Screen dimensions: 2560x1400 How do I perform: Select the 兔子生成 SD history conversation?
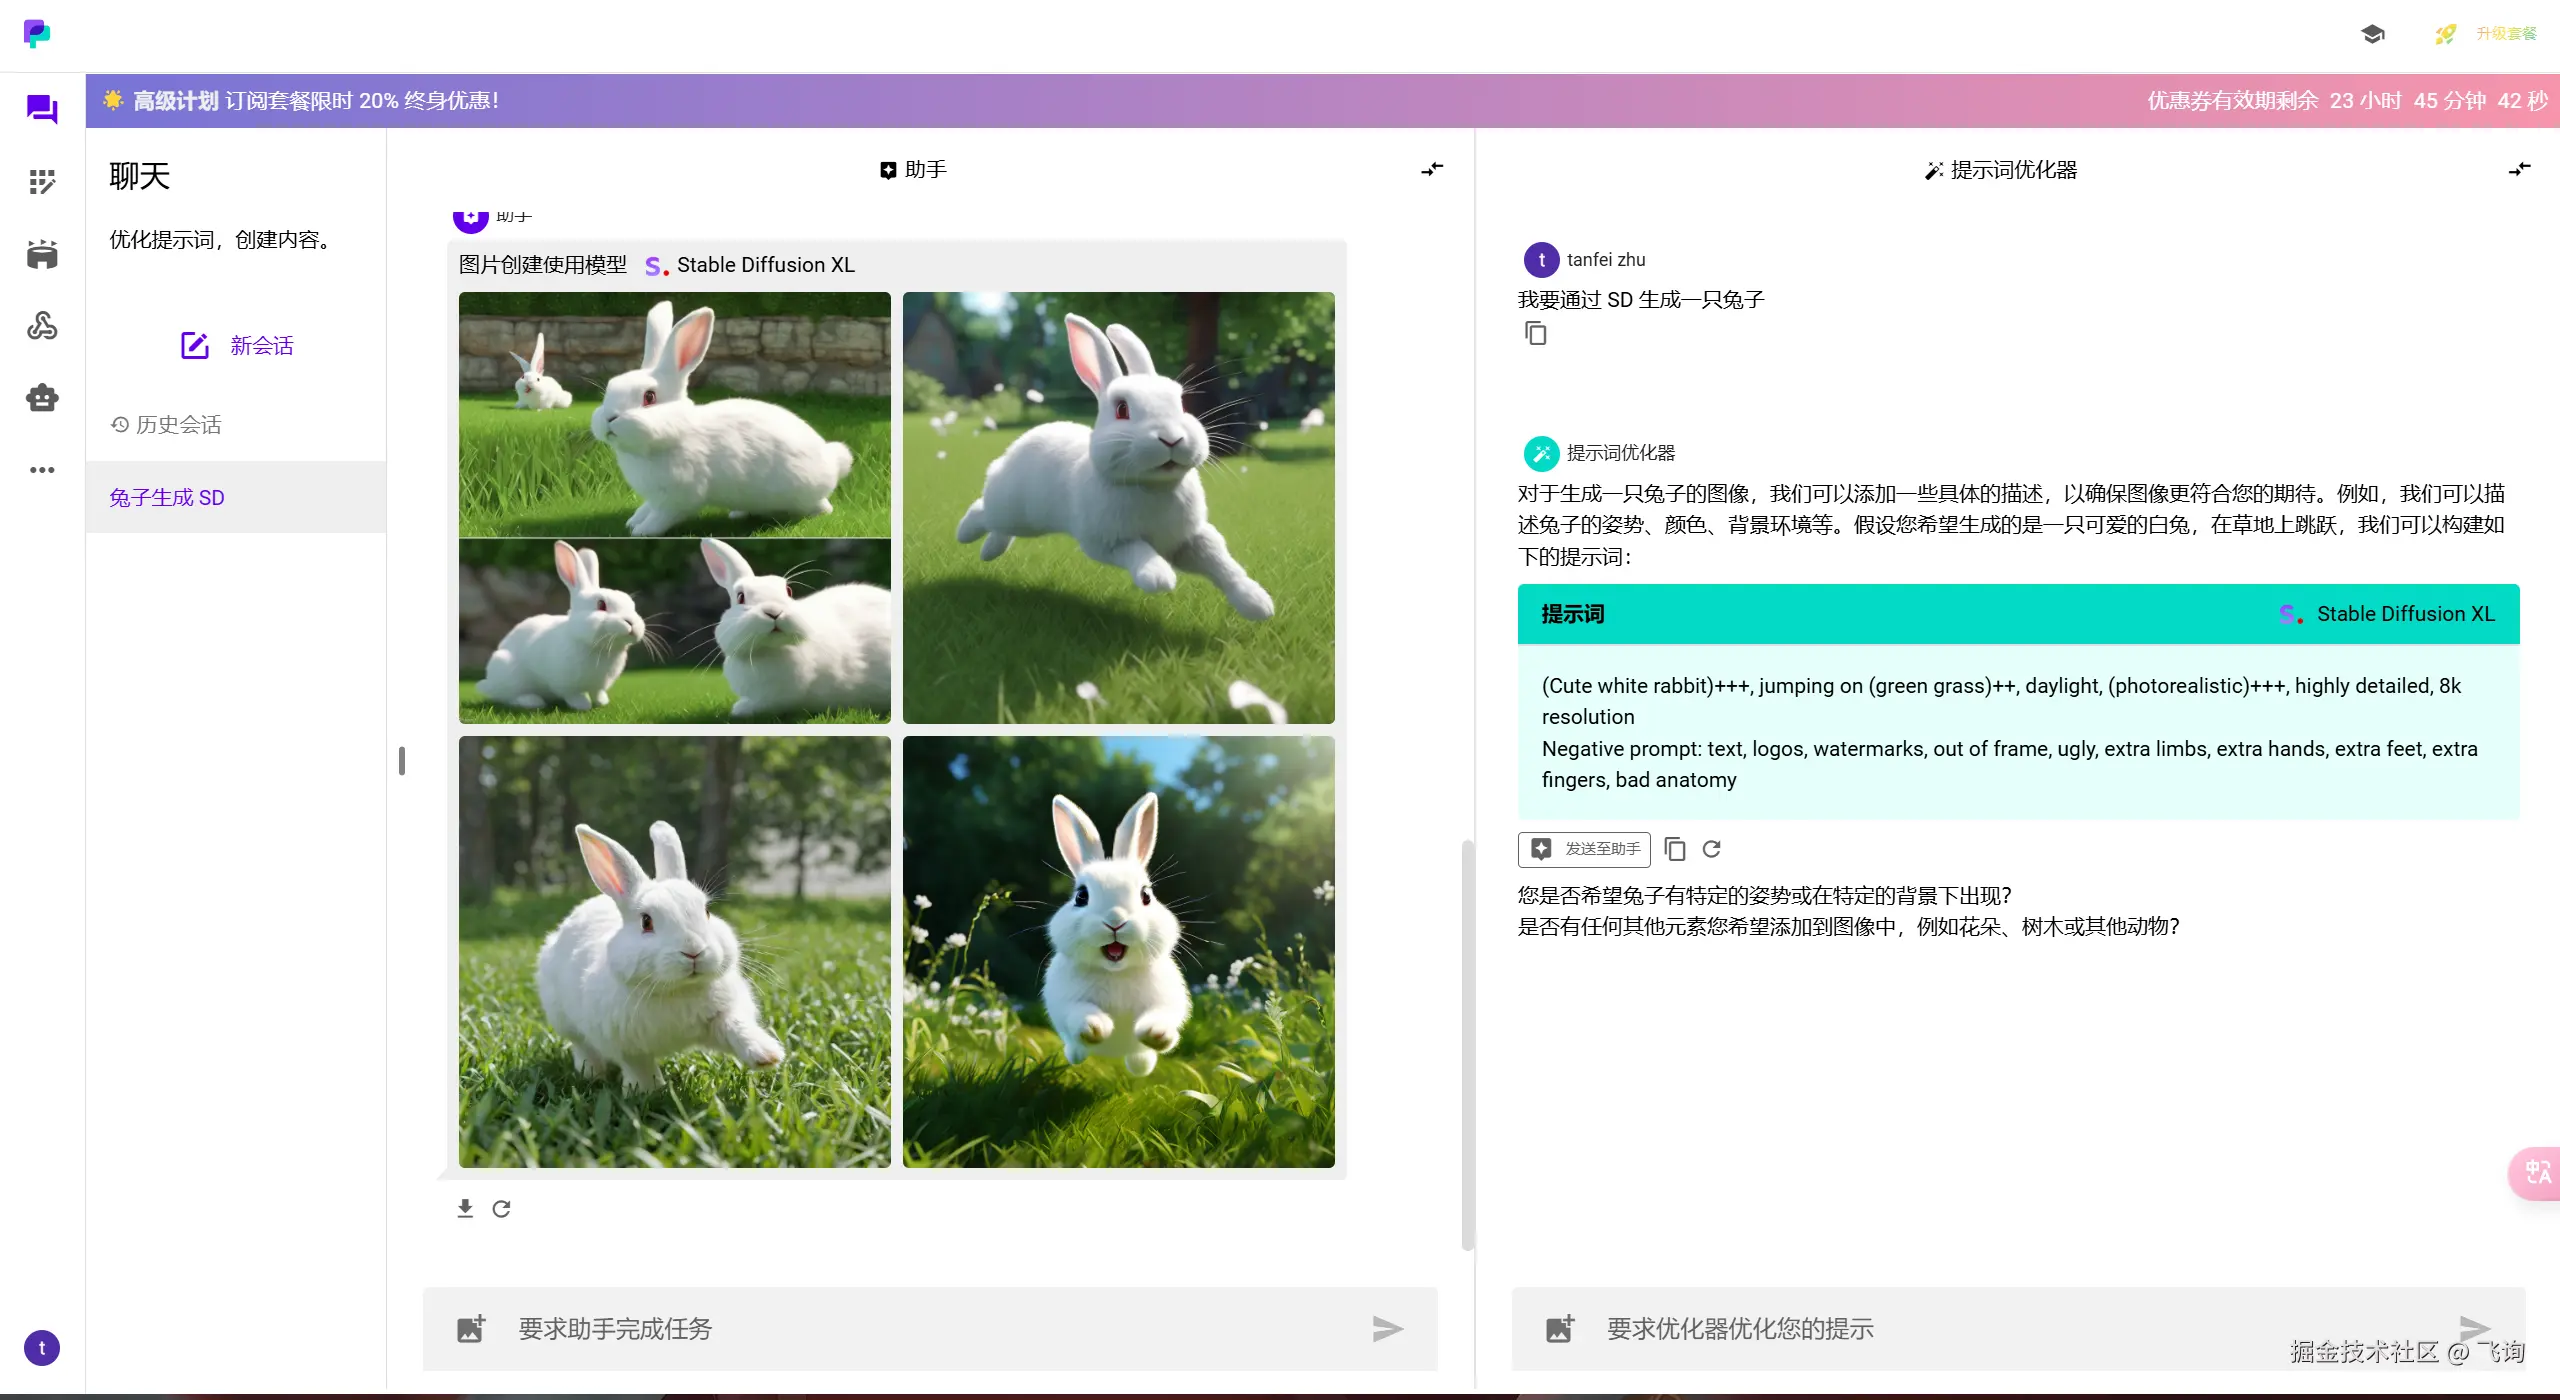(x=167, y=498)
